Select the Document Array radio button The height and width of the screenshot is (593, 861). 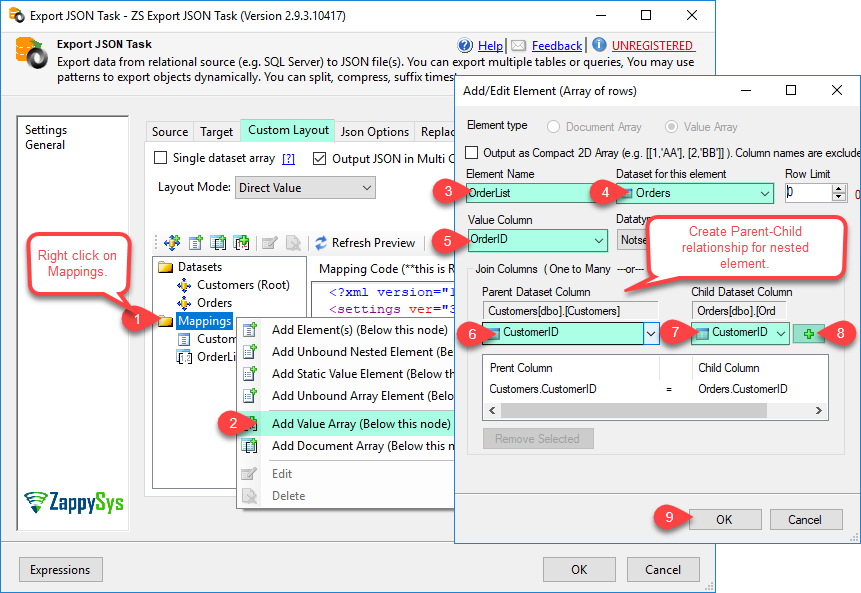(553, 127)
